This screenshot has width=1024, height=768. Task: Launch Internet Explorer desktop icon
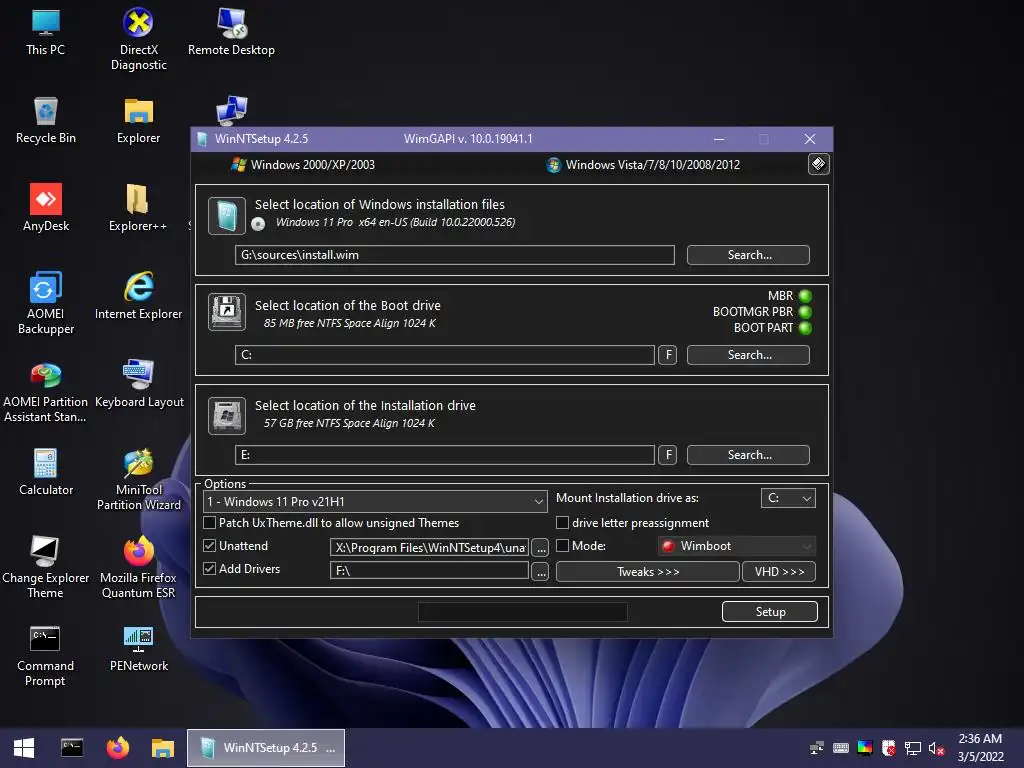138,296
